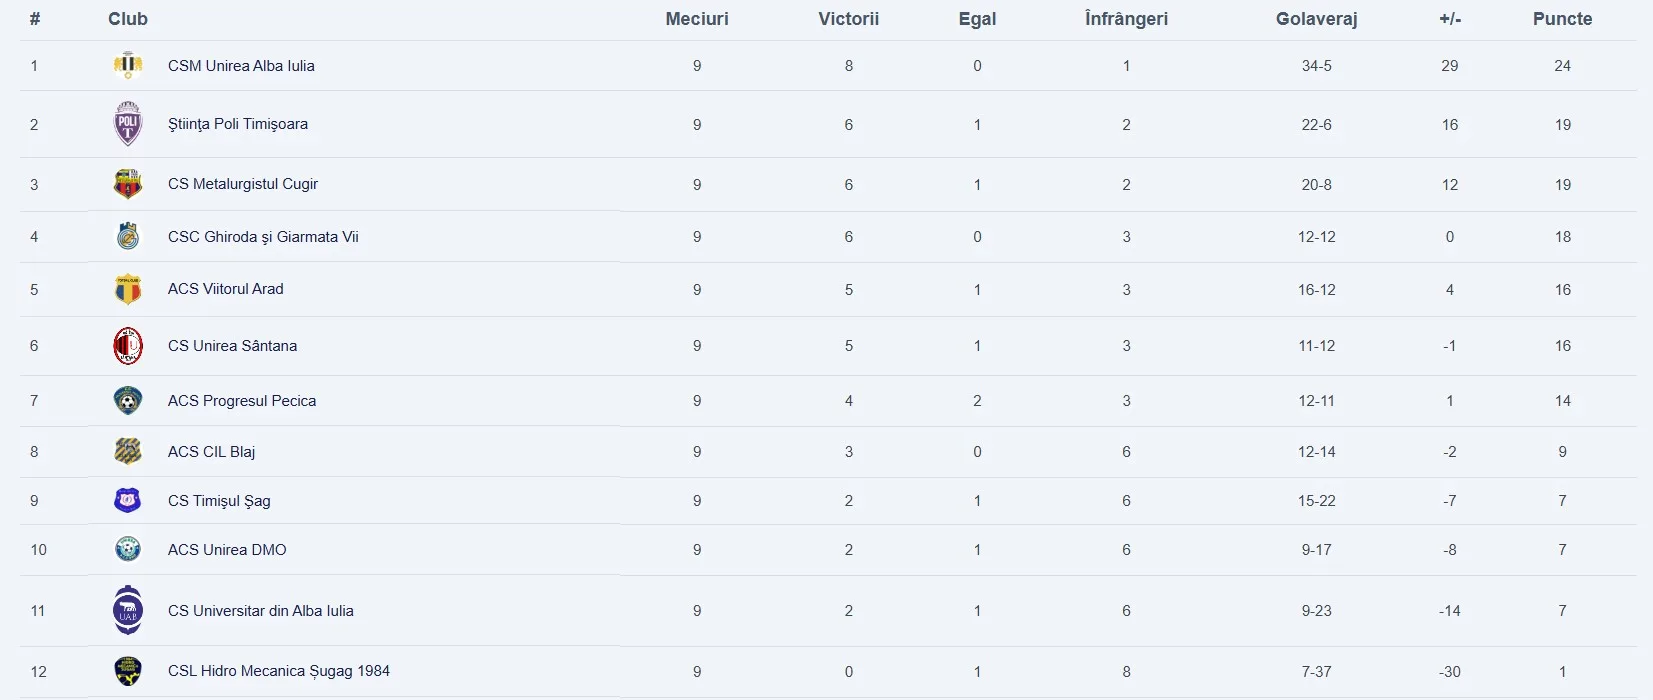Click the CS Unirea Sântana club logo

point(128,346)
